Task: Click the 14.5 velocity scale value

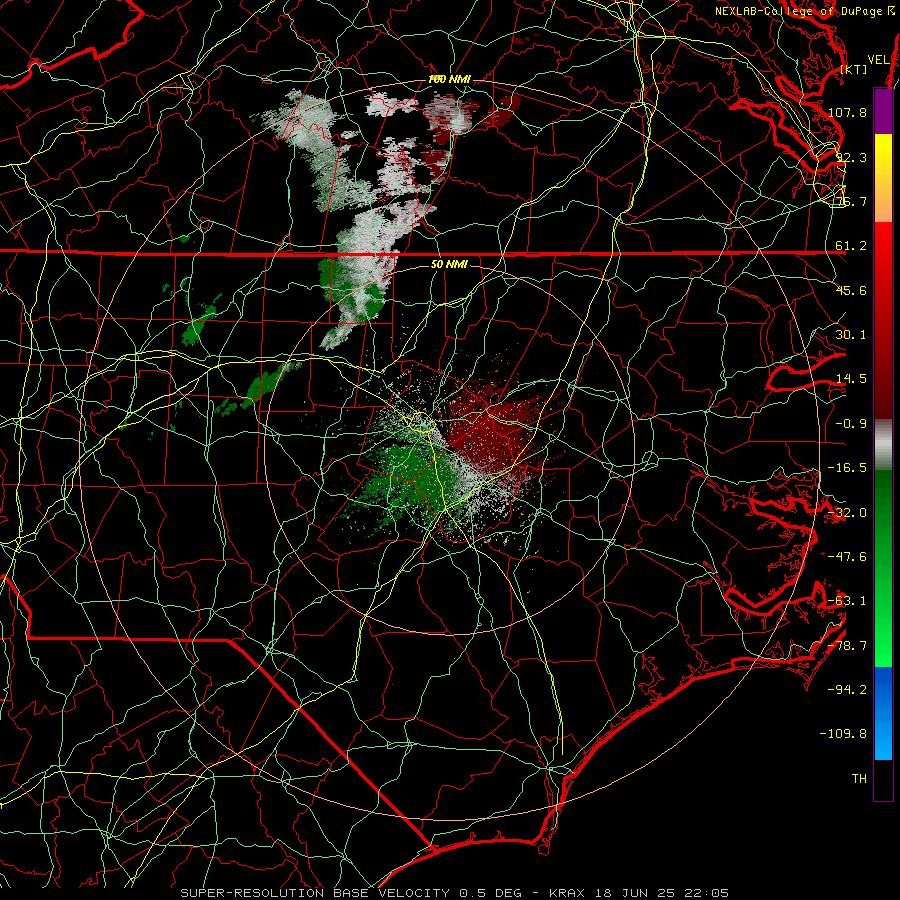Action: [x=851, y=379]
